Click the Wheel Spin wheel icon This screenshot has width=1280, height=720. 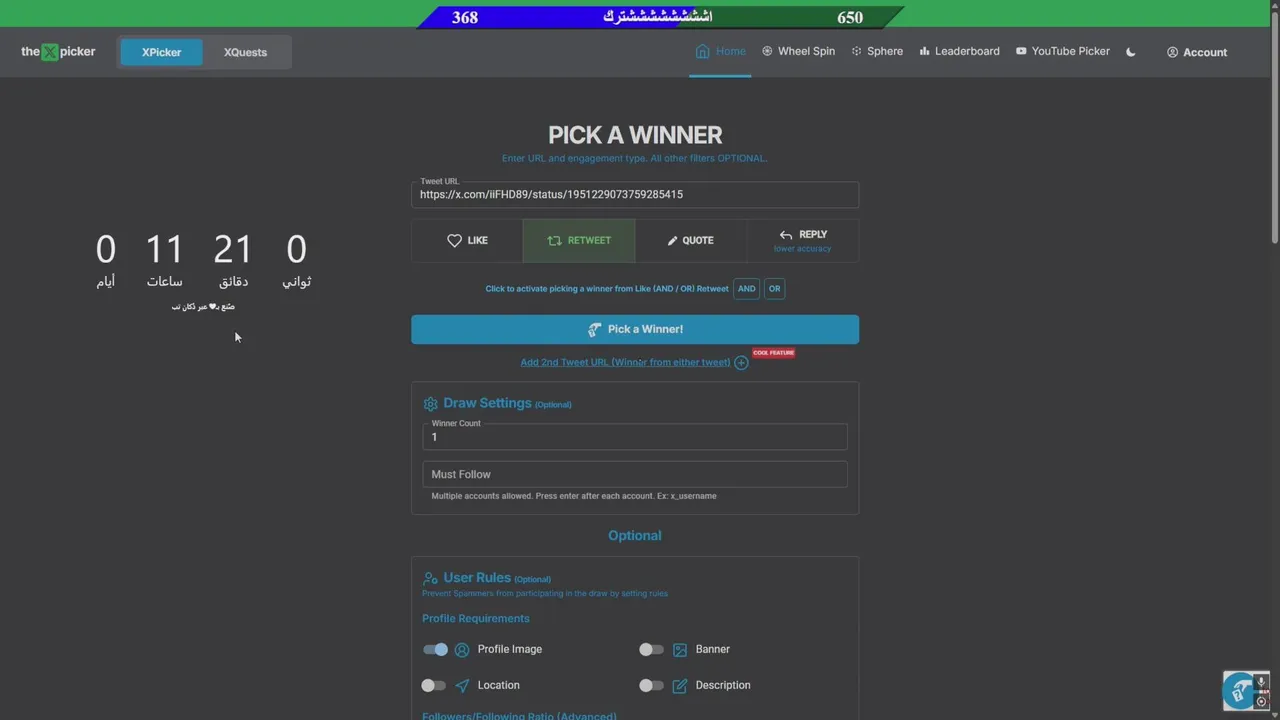[767, 51]
